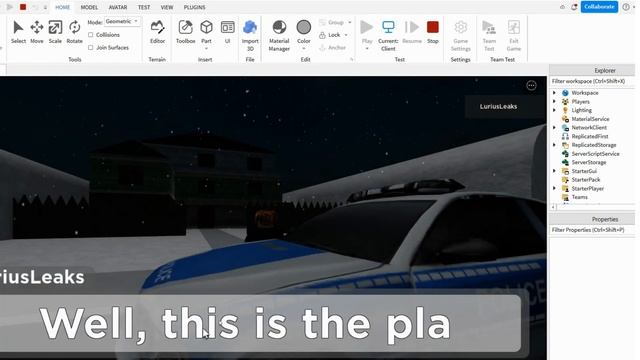Start Team Test
Viewport: 640px width, 360px height.
click(x=489, y=36)
